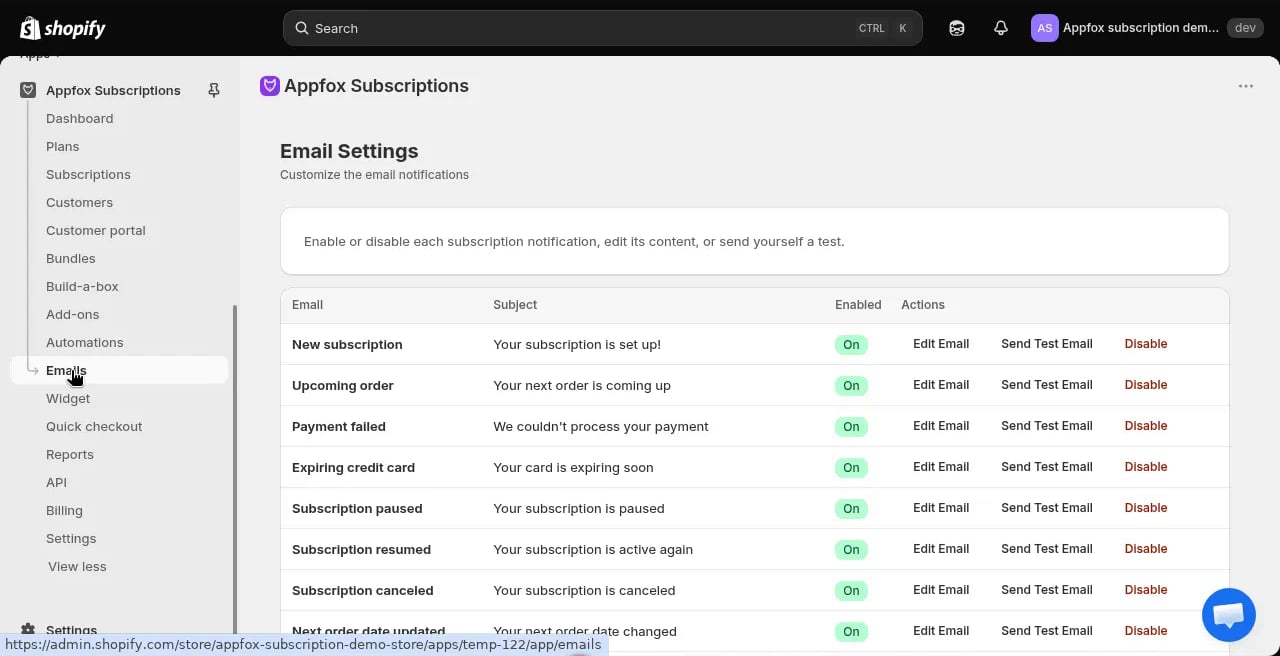Unpin Appfox Subscriptions with the pin icon

pyautogui.click(x=213, y=90)
